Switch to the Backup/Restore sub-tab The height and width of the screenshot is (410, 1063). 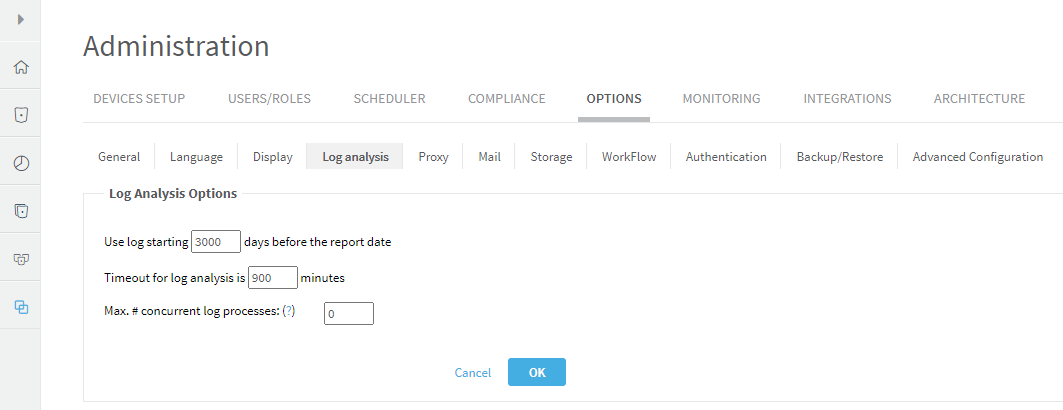point(839,157)
